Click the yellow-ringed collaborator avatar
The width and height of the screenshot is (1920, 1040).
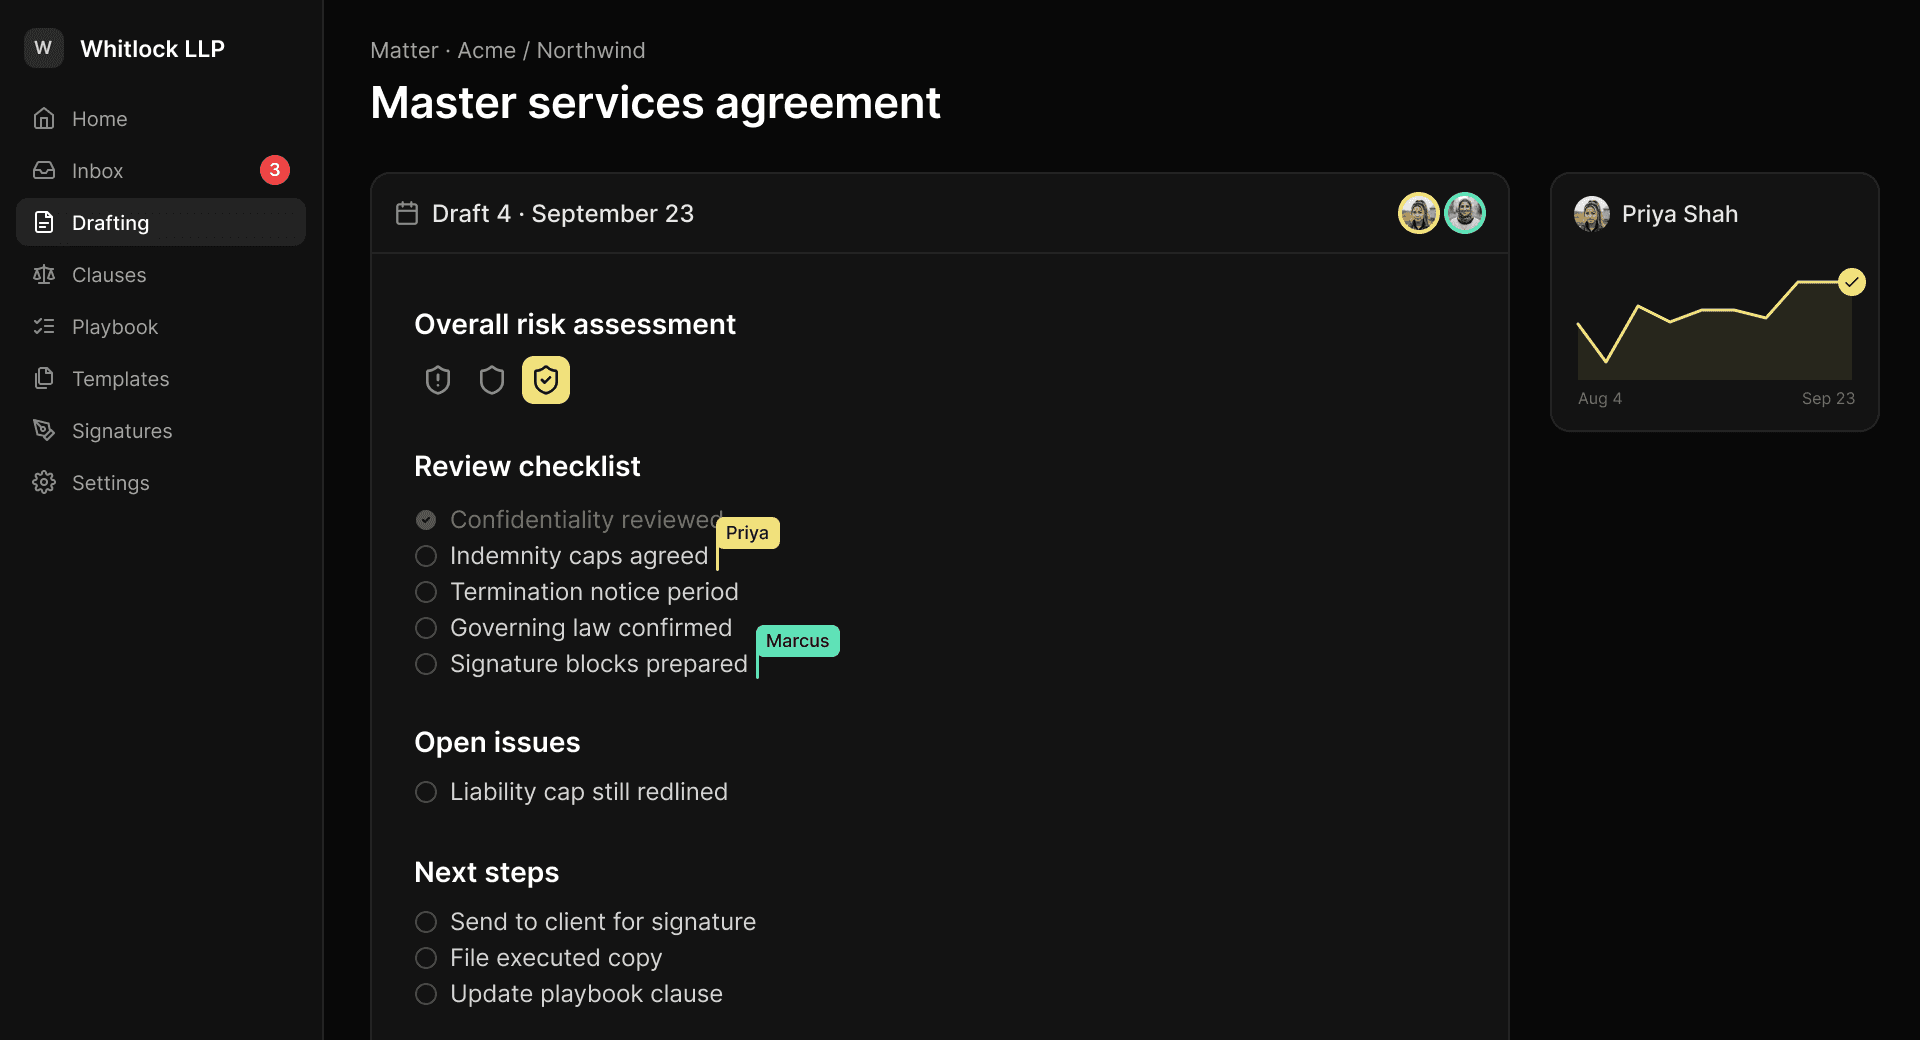tap(1419, 213)
